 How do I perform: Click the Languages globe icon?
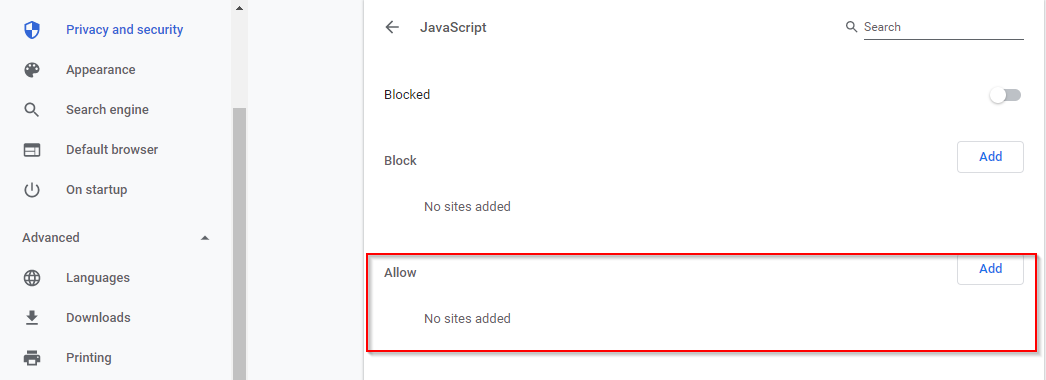pyautogui.click(x=32, y=278)
